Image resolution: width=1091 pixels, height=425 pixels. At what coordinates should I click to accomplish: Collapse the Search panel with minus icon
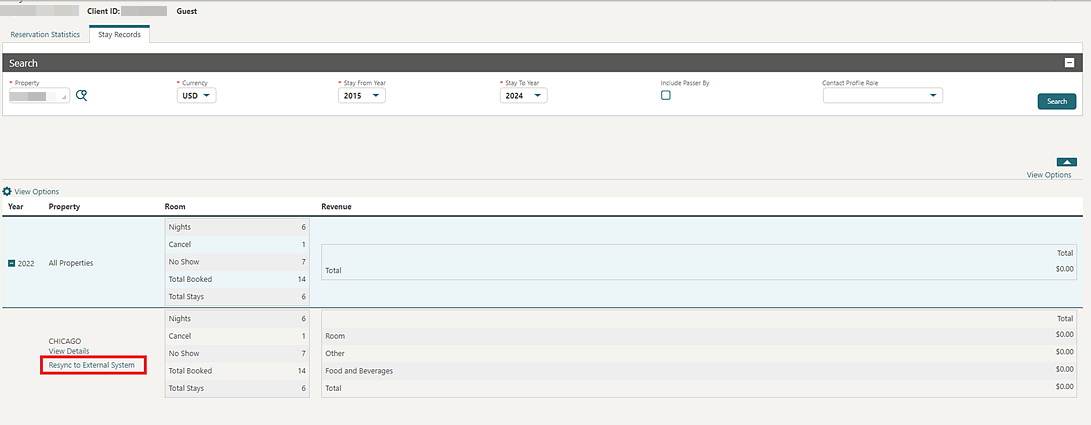click(x=1069, y=63)
